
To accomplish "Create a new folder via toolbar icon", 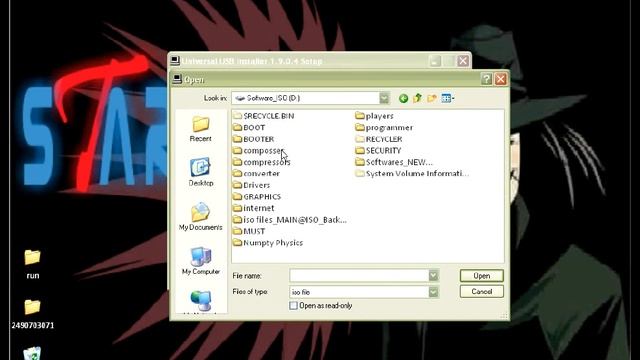I will 431,98.
